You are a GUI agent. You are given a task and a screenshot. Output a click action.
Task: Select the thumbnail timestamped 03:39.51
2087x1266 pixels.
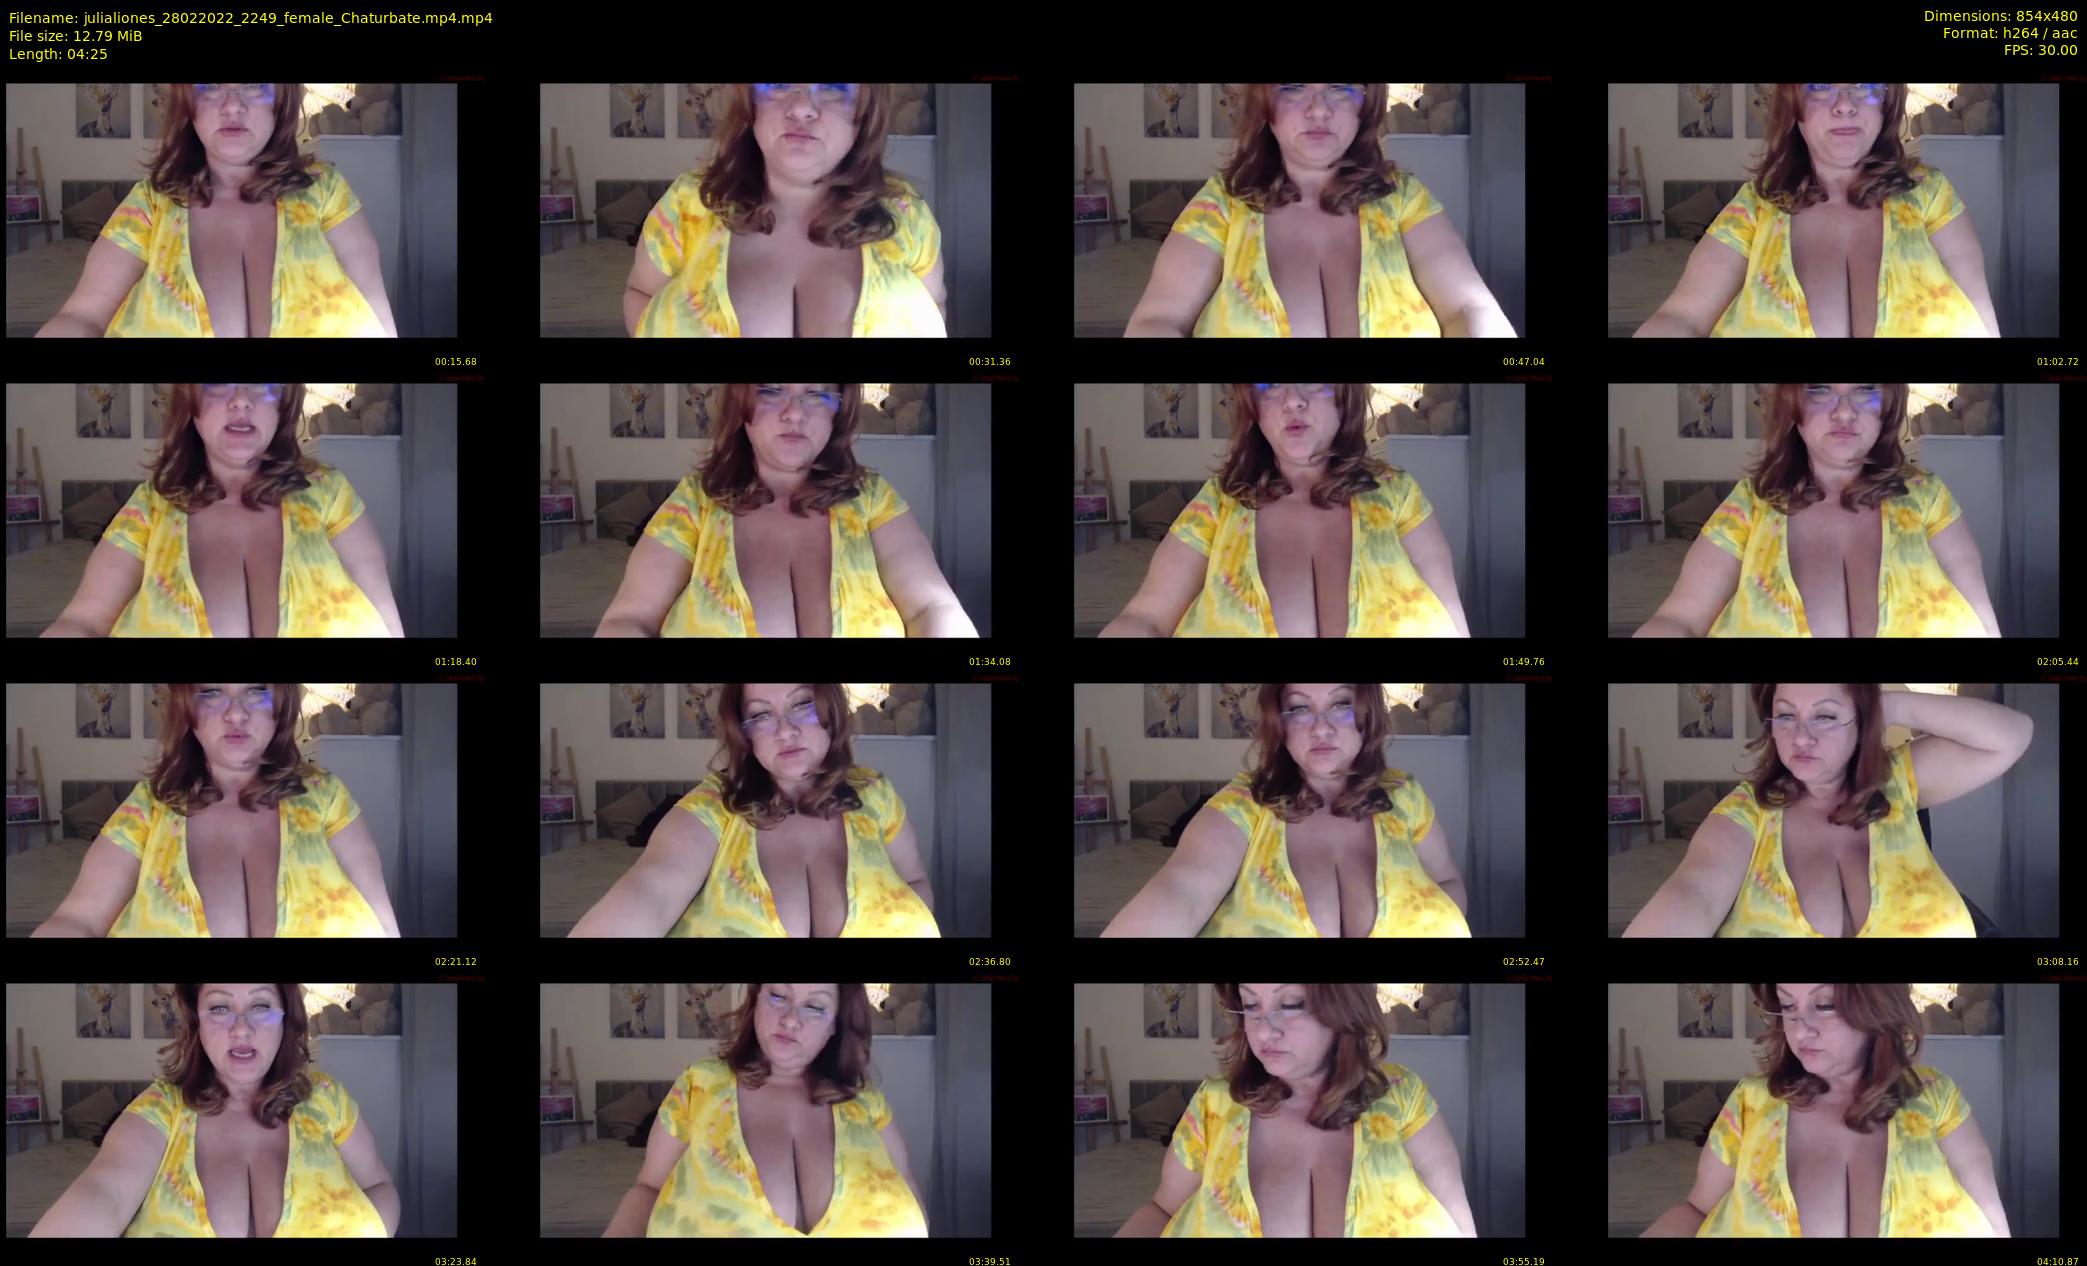pos(765,1110)
